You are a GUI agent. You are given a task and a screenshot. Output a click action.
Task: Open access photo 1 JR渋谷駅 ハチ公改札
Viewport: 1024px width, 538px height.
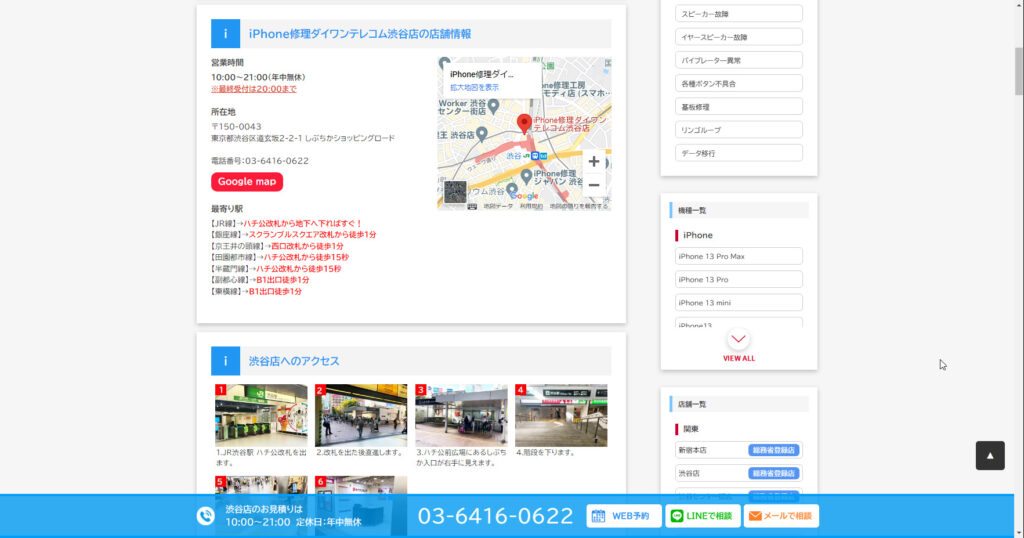click(x=261, y=415)
